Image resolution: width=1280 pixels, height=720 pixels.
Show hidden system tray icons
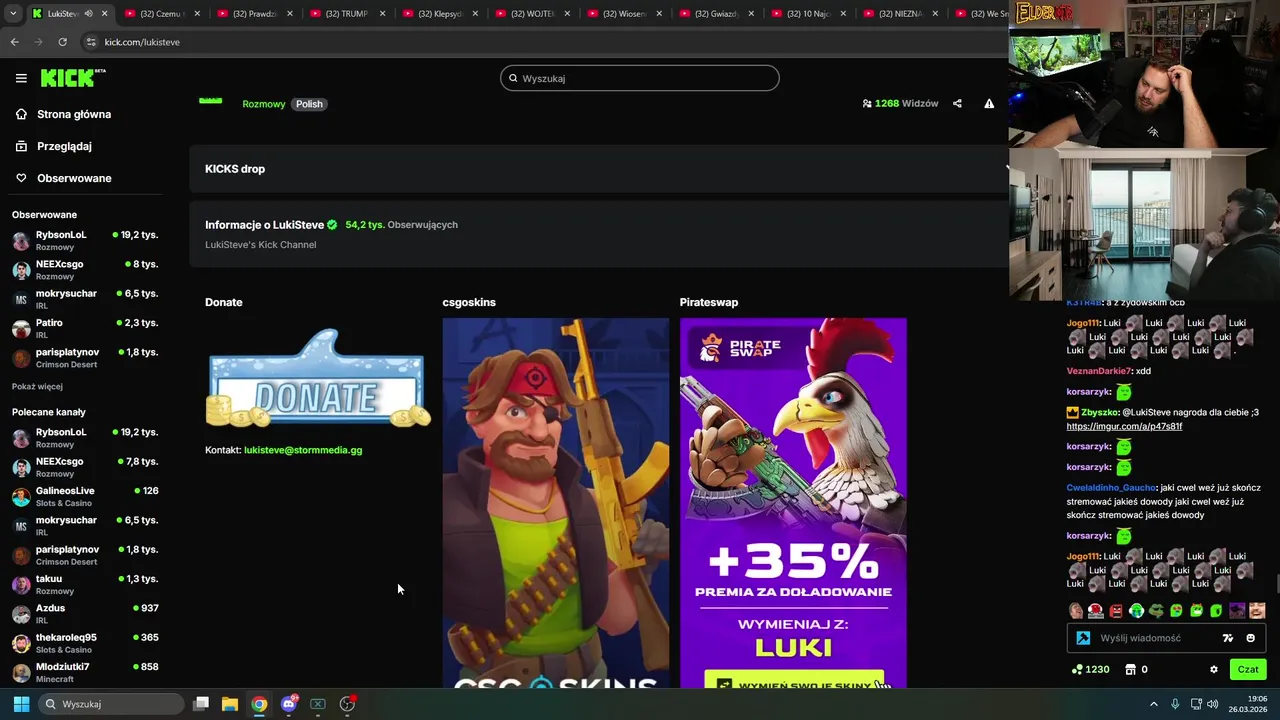coord(1153,704)
